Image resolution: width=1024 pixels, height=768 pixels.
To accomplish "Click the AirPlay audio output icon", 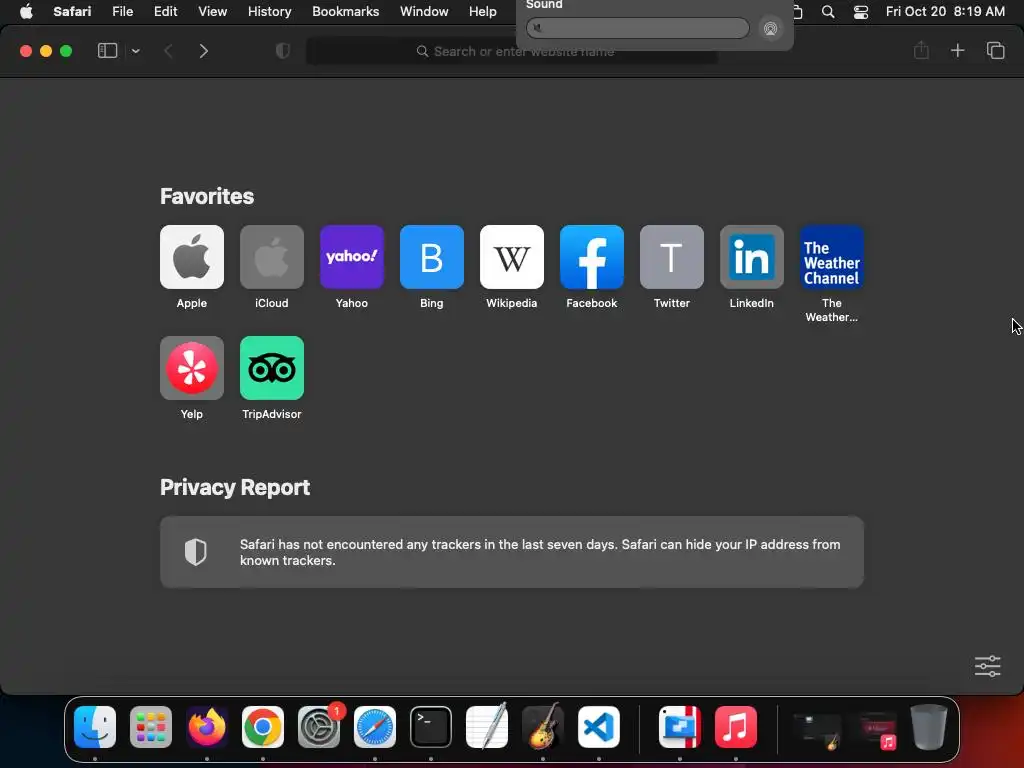I will pos(771,29).
